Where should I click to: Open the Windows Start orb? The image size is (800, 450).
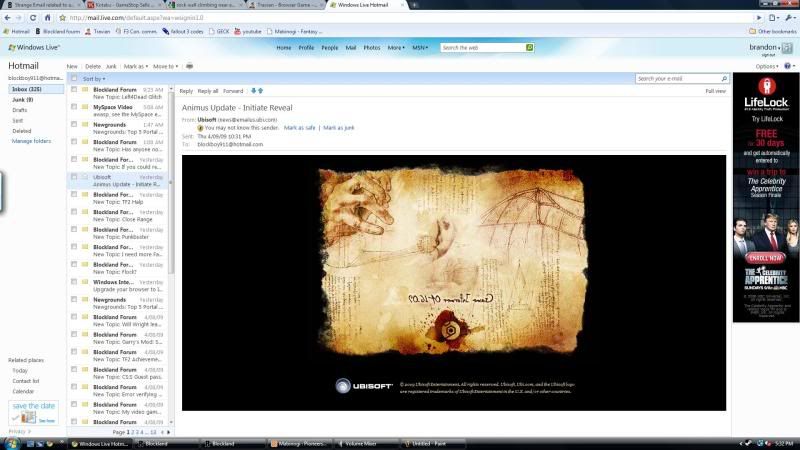11,443
